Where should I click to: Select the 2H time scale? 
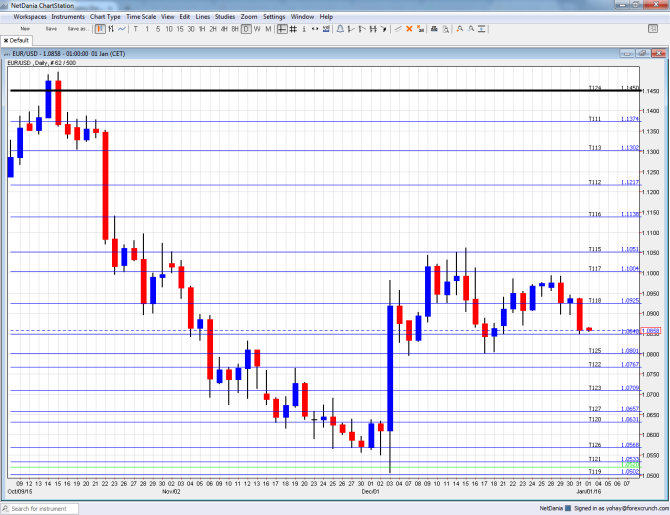click(213, 29)
